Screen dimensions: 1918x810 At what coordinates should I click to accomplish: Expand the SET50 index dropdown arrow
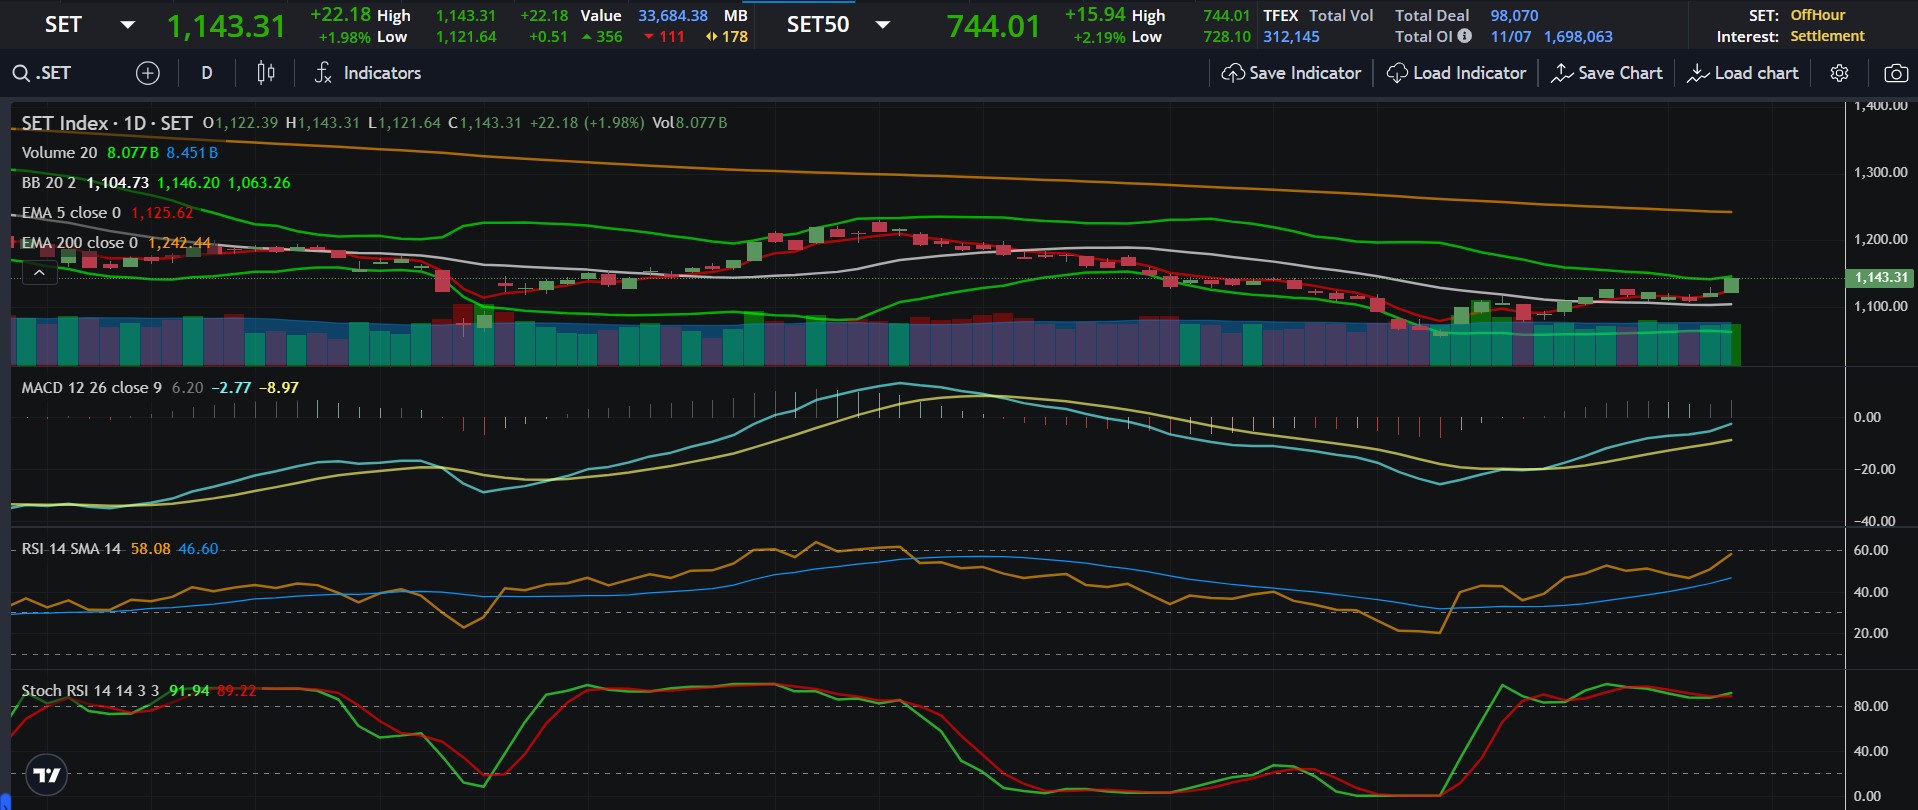882,25
